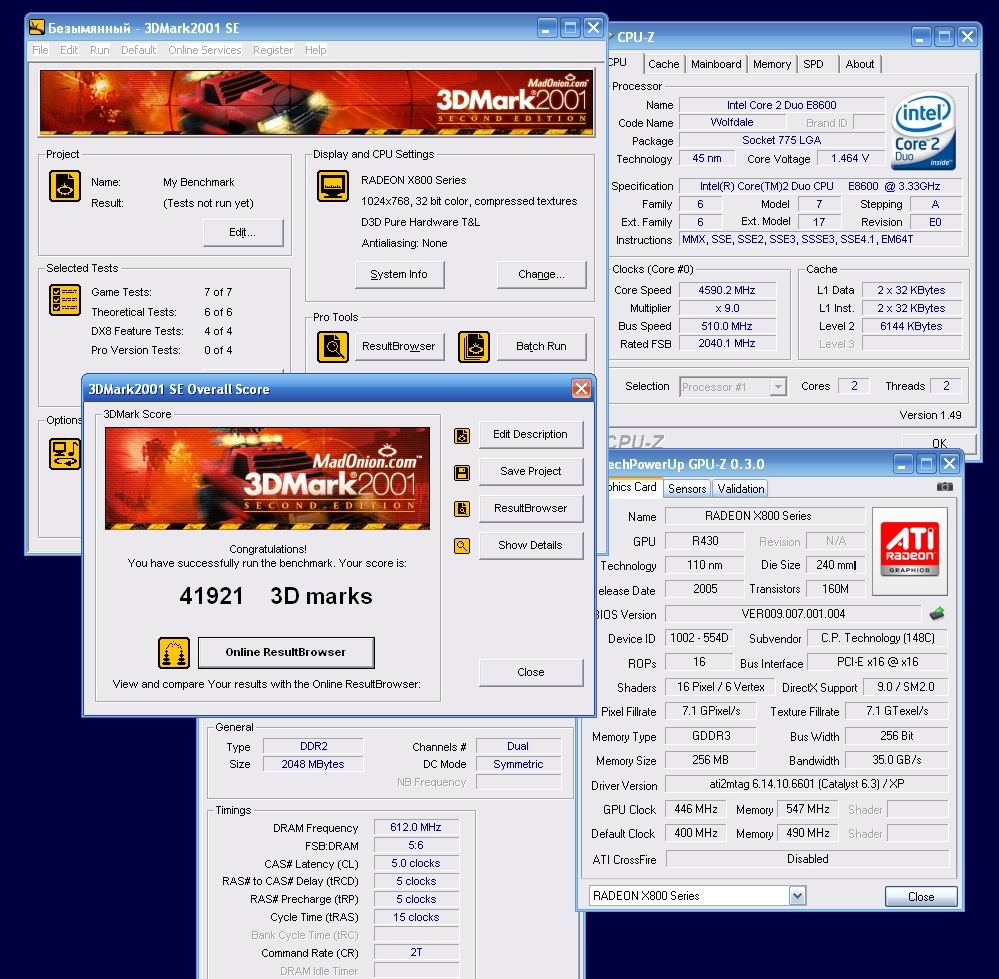Click the BIOS Version VER009.007.001.004 field
The image size is (999, 979).
793,614
